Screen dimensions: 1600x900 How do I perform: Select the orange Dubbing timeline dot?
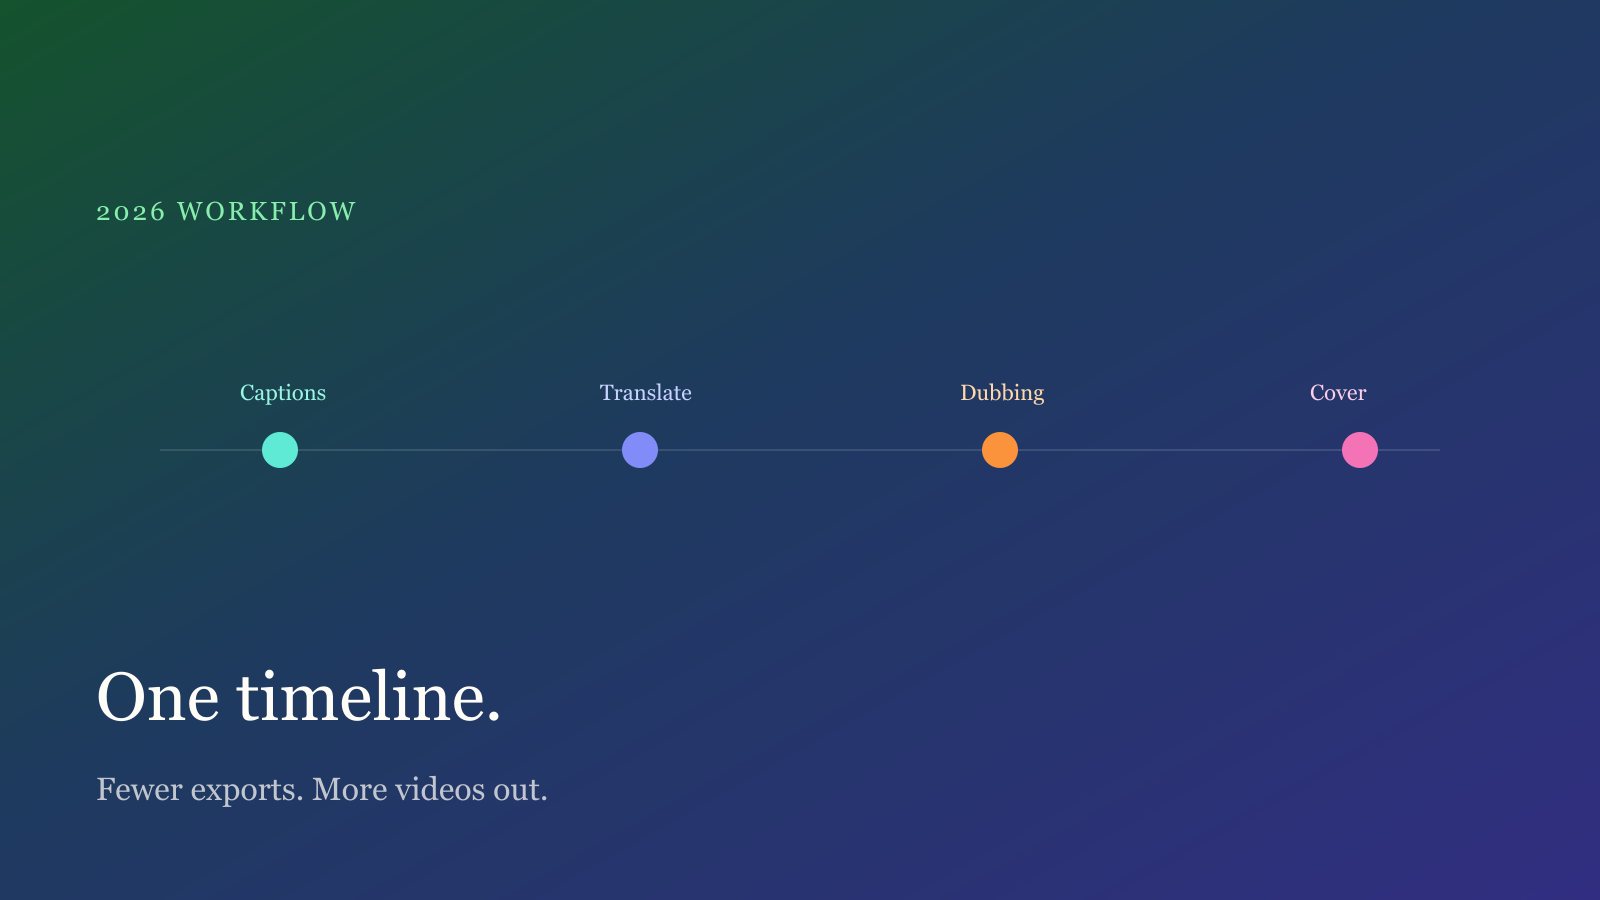click(1000, 450)
